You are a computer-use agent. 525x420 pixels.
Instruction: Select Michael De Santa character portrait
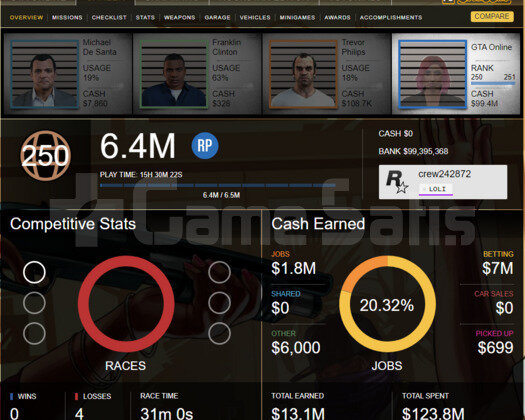45,74
